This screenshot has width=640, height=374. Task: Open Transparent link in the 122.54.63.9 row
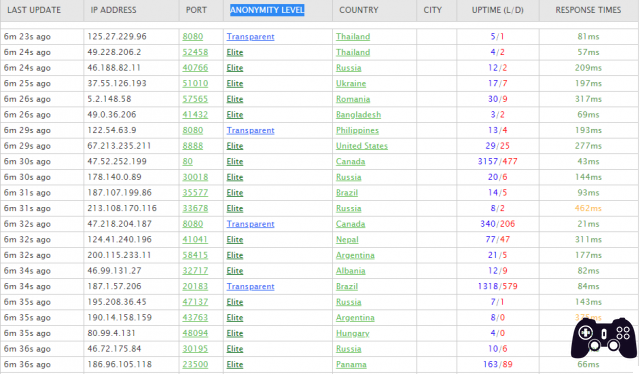251,130
